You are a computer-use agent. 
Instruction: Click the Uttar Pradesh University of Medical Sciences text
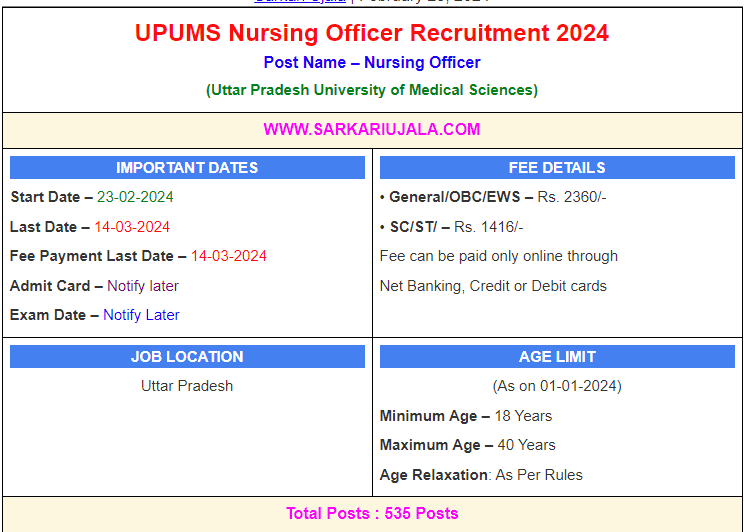click(x=372, y=90)
